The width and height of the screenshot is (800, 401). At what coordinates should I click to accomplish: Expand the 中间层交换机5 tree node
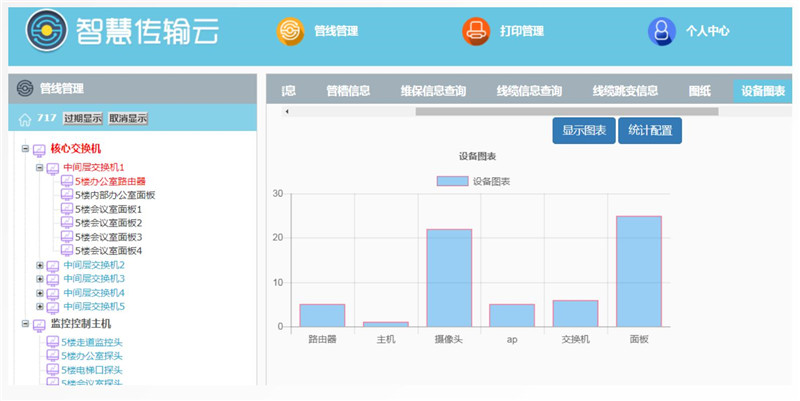click(40, 307)
